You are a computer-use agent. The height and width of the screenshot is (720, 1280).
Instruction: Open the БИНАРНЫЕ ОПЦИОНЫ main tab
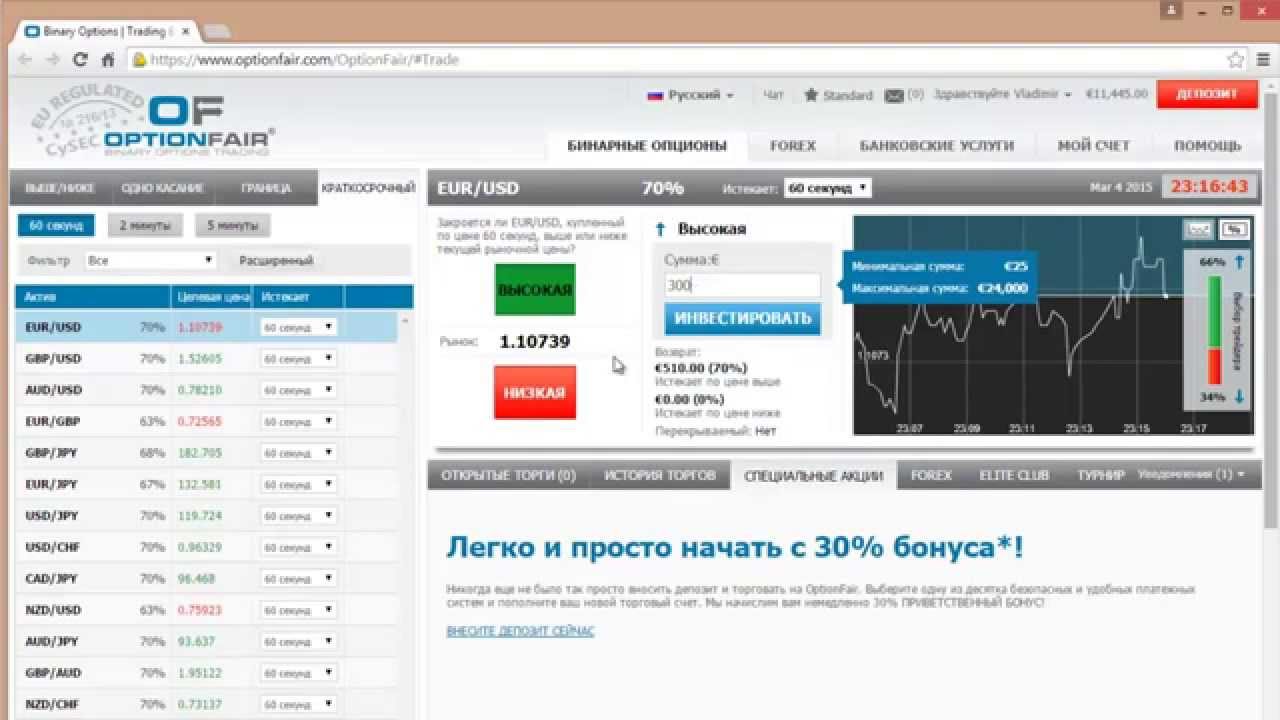[647, 146]
